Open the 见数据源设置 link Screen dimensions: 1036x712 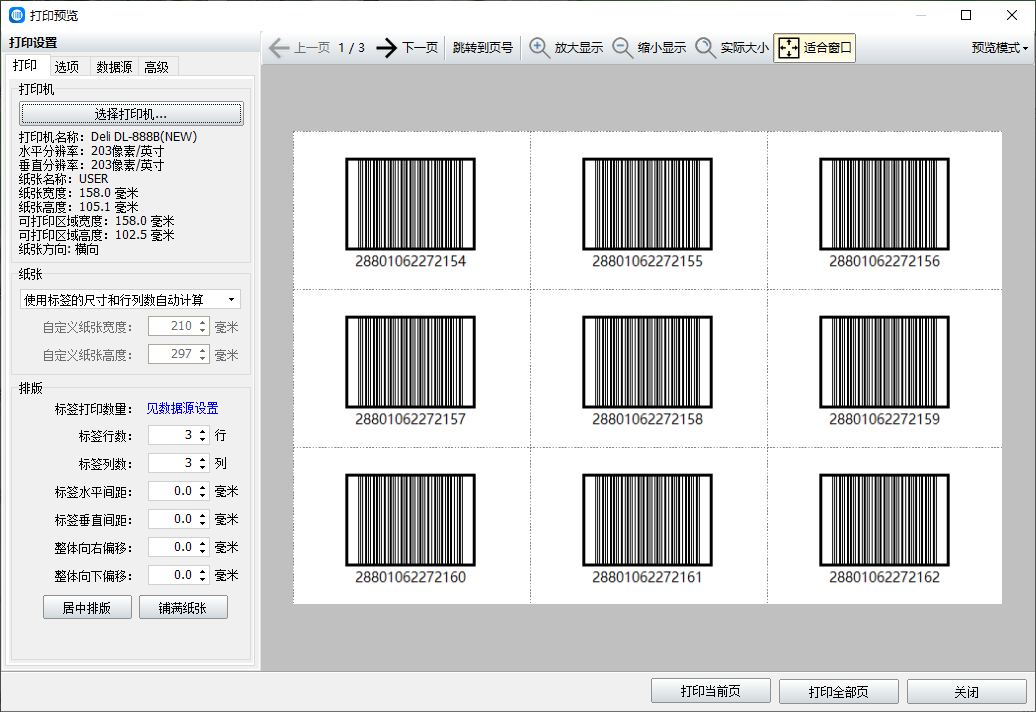point(182,408)
